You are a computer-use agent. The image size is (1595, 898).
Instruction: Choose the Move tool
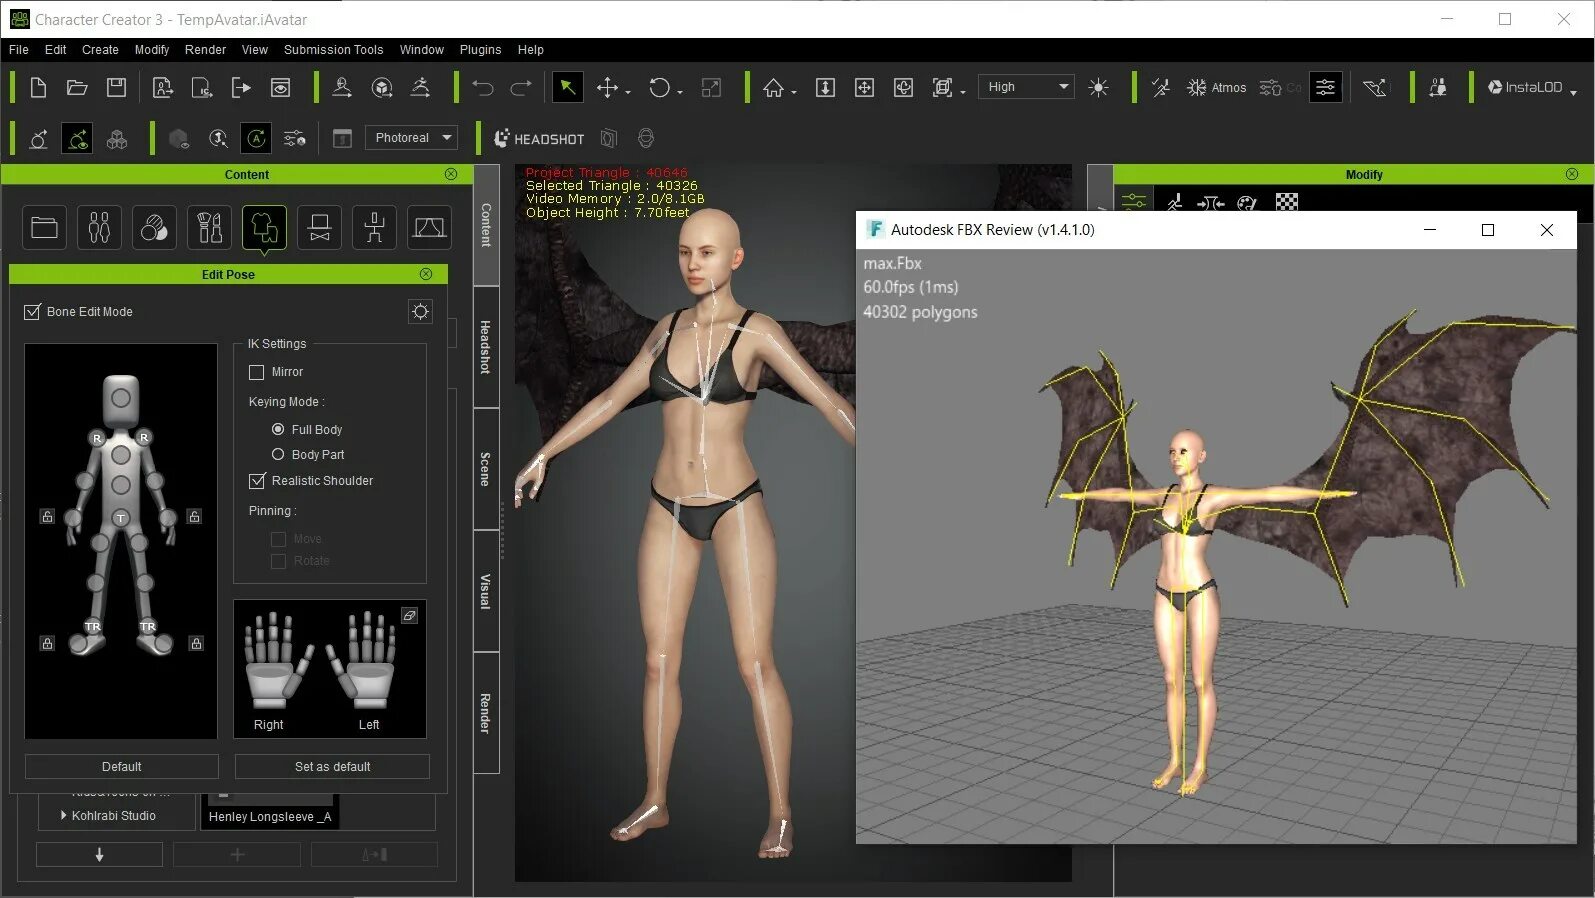tap(607, 88)
